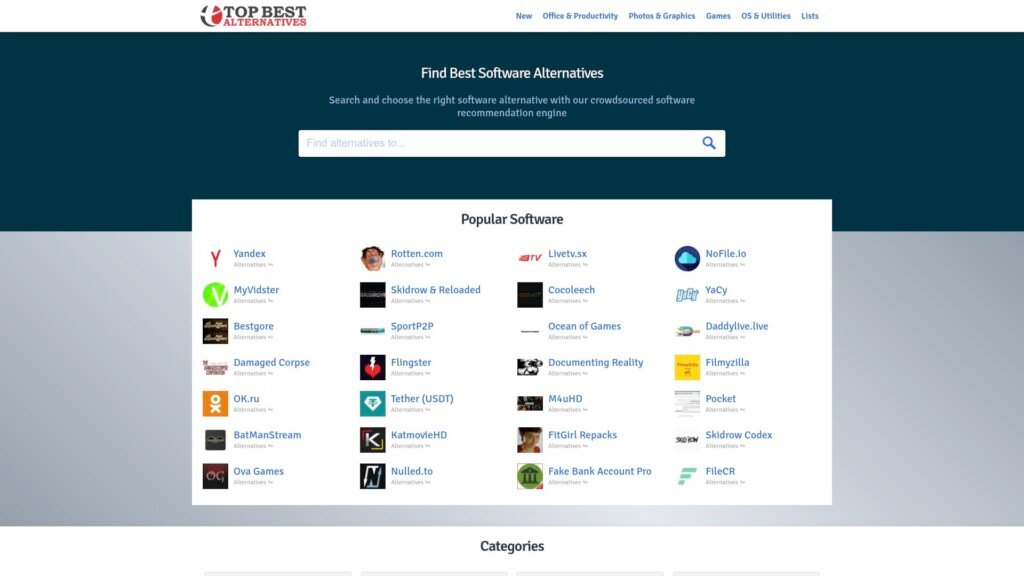Open the Pocket link
This screenshot has width=1024, height=576.
pyautogui.click(x=720, y=398)
